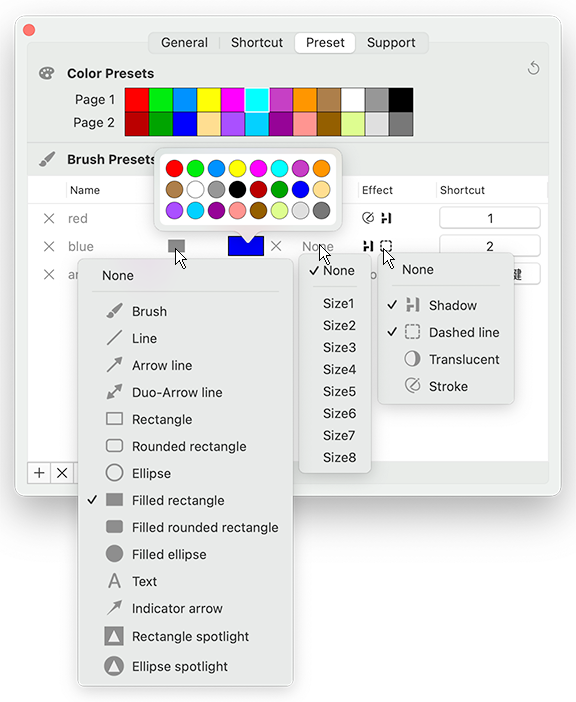Pick yellow circle in color popover
This screenshot has height=702, width=576.
tap(238, 168)
